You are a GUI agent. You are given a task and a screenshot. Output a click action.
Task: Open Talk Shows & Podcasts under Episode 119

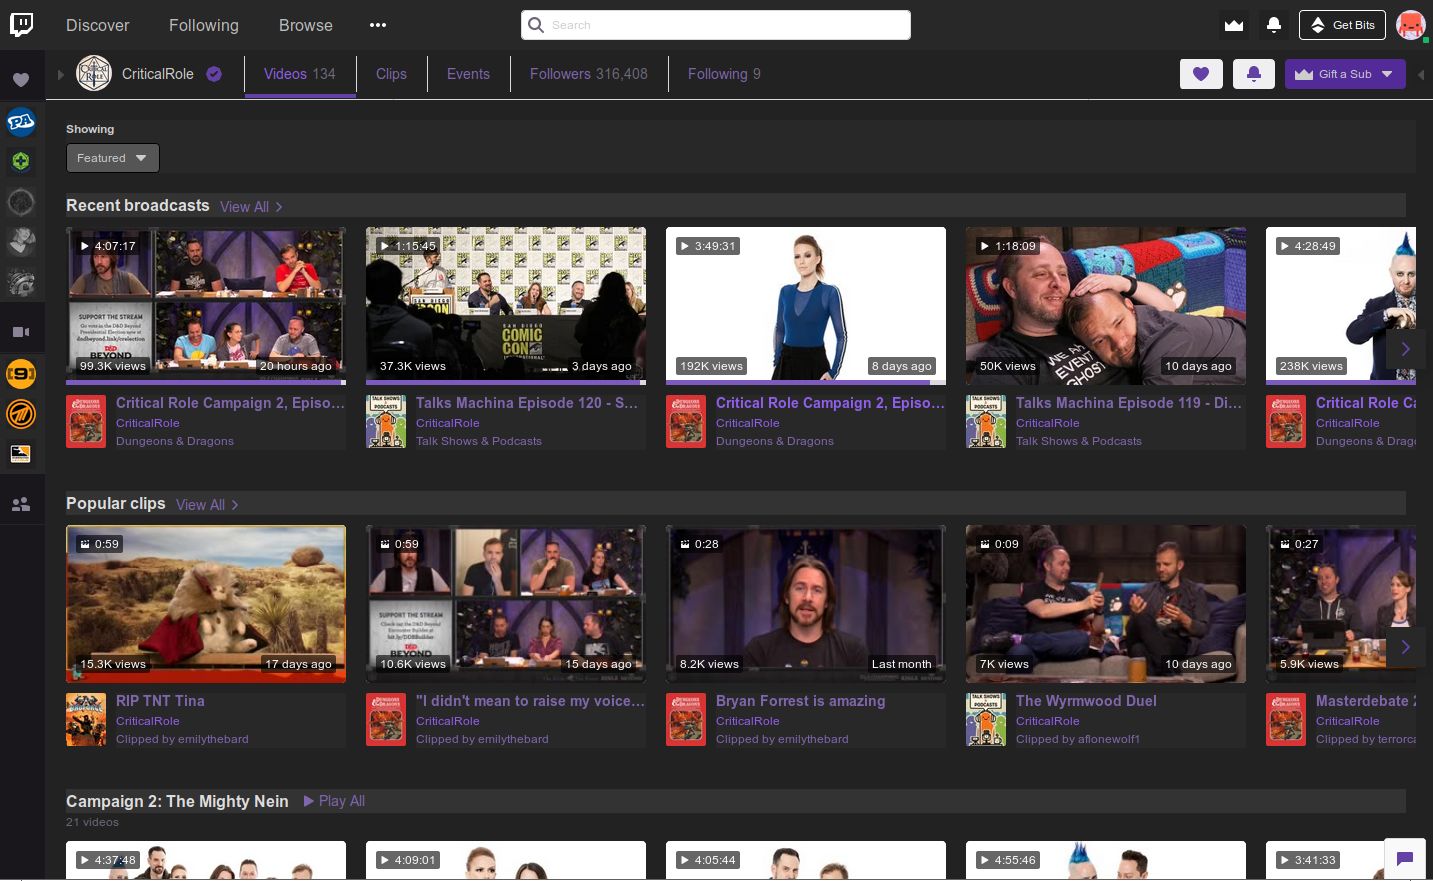[1079, 441]
